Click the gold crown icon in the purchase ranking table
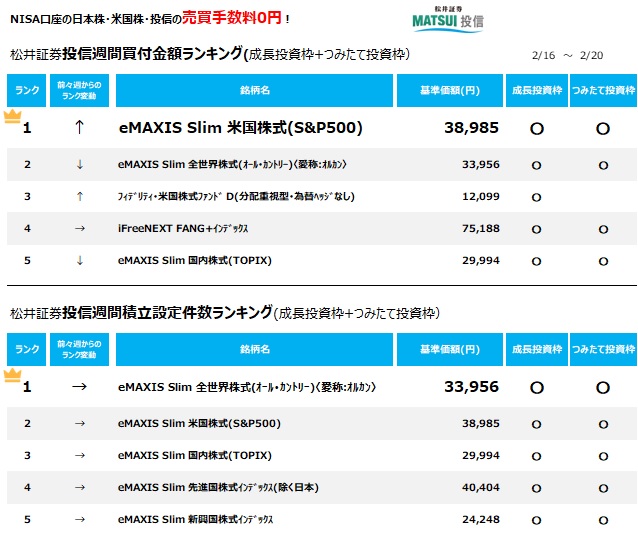Screen dimensions: 638x537 (13, 116)
